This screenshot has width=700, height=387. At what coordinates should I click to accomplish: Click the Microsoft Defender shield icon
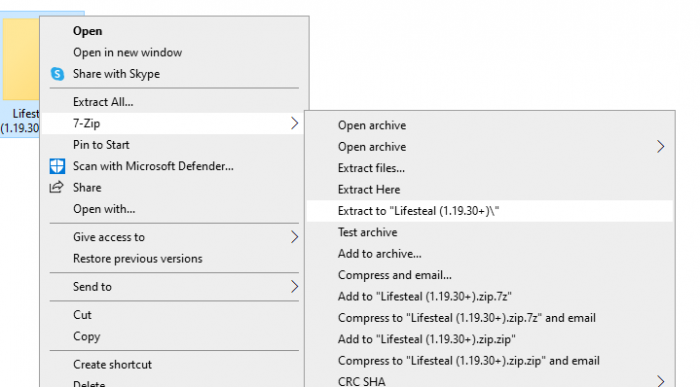click(57, 166)
